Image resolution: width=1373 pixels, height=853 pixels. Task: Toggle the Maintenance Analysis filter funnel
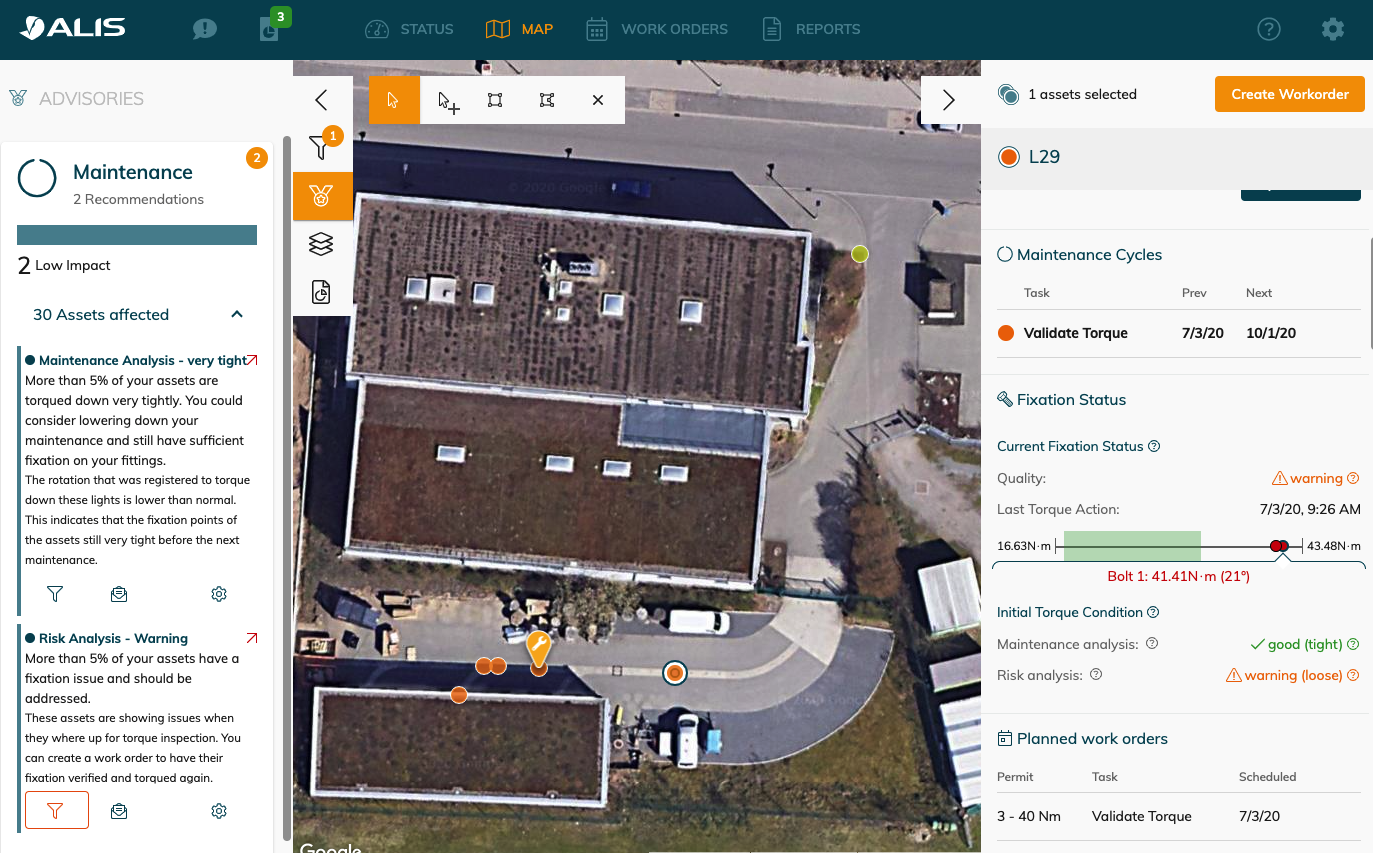55,594
